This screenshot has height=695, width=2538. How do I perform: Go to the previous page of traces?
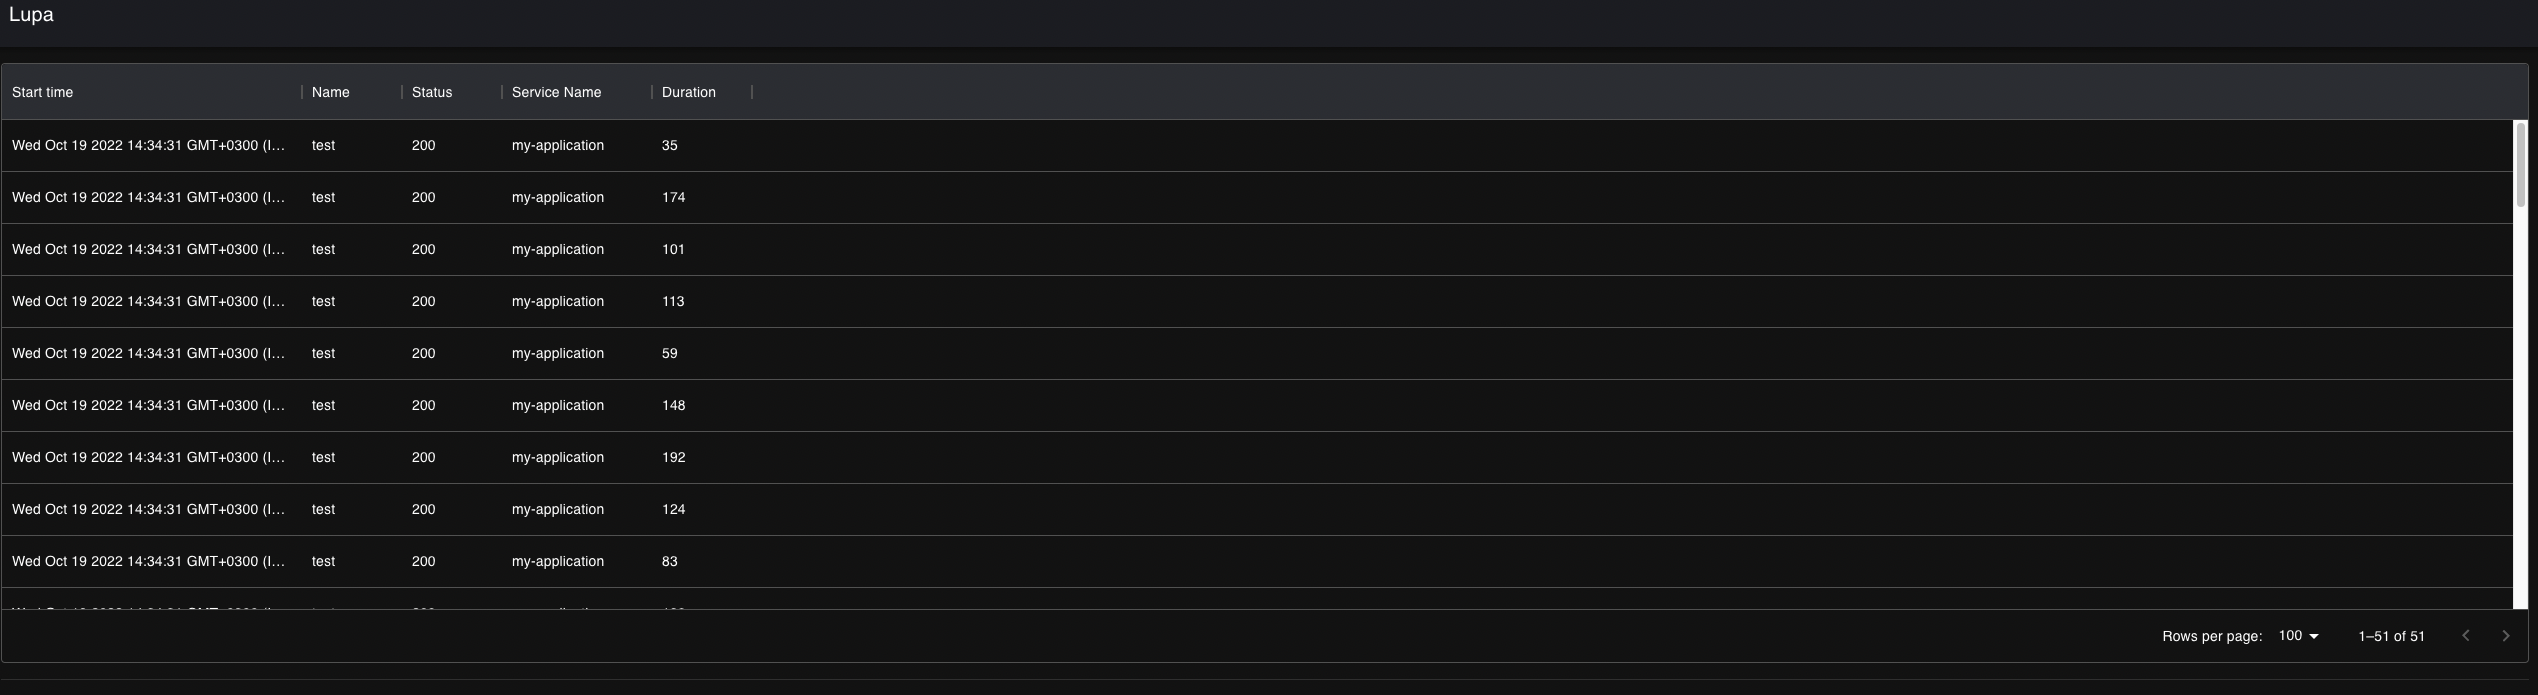(2465, 635)
